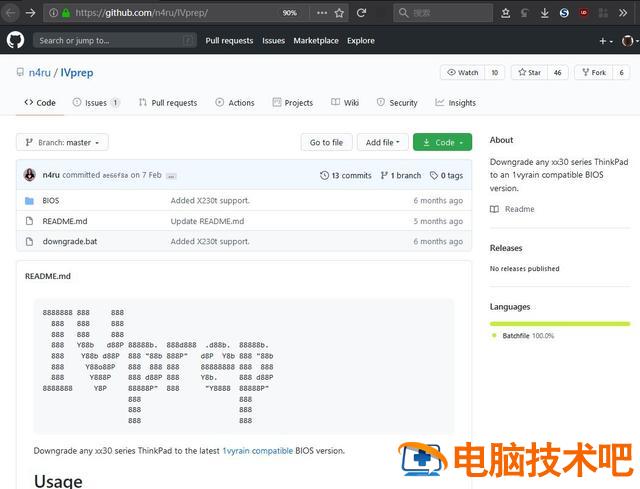Open the Add file dropdown

[x=382, y=142]
